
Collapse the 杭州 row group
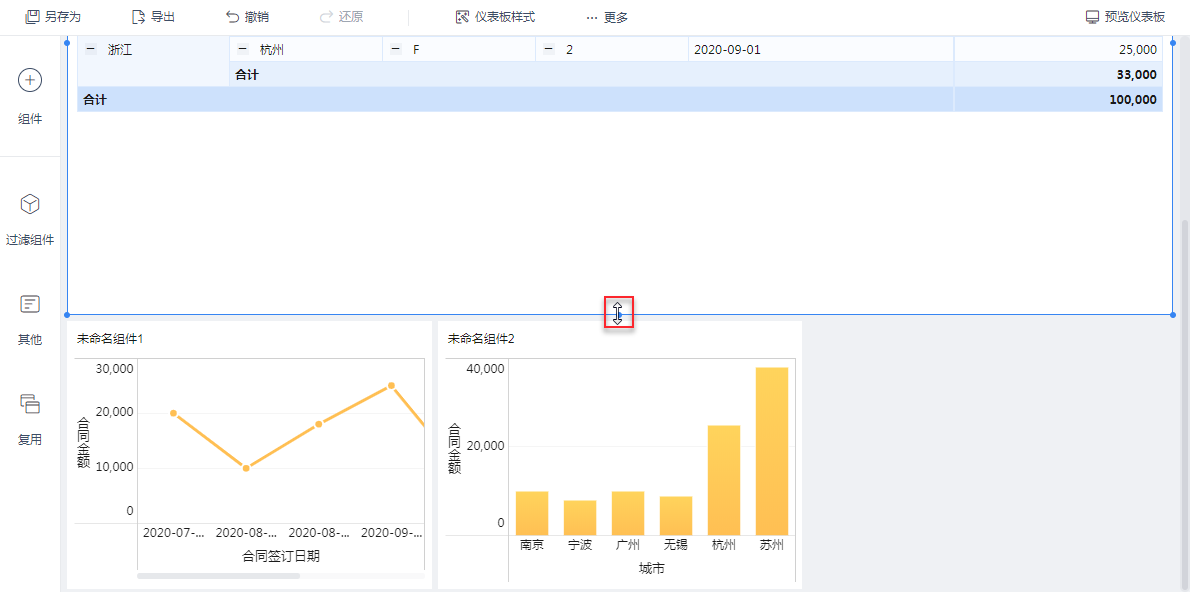point(243,49)
